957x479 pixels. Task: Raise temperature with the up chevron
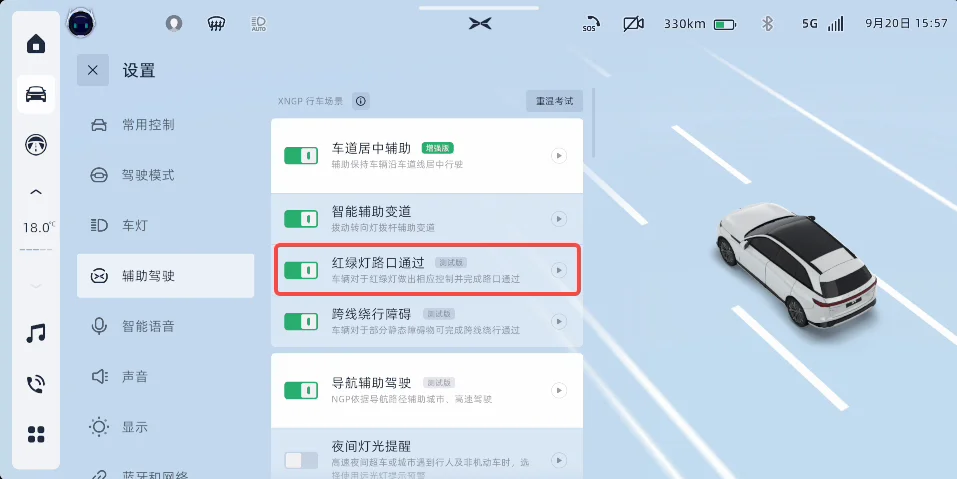pos(36,192)
